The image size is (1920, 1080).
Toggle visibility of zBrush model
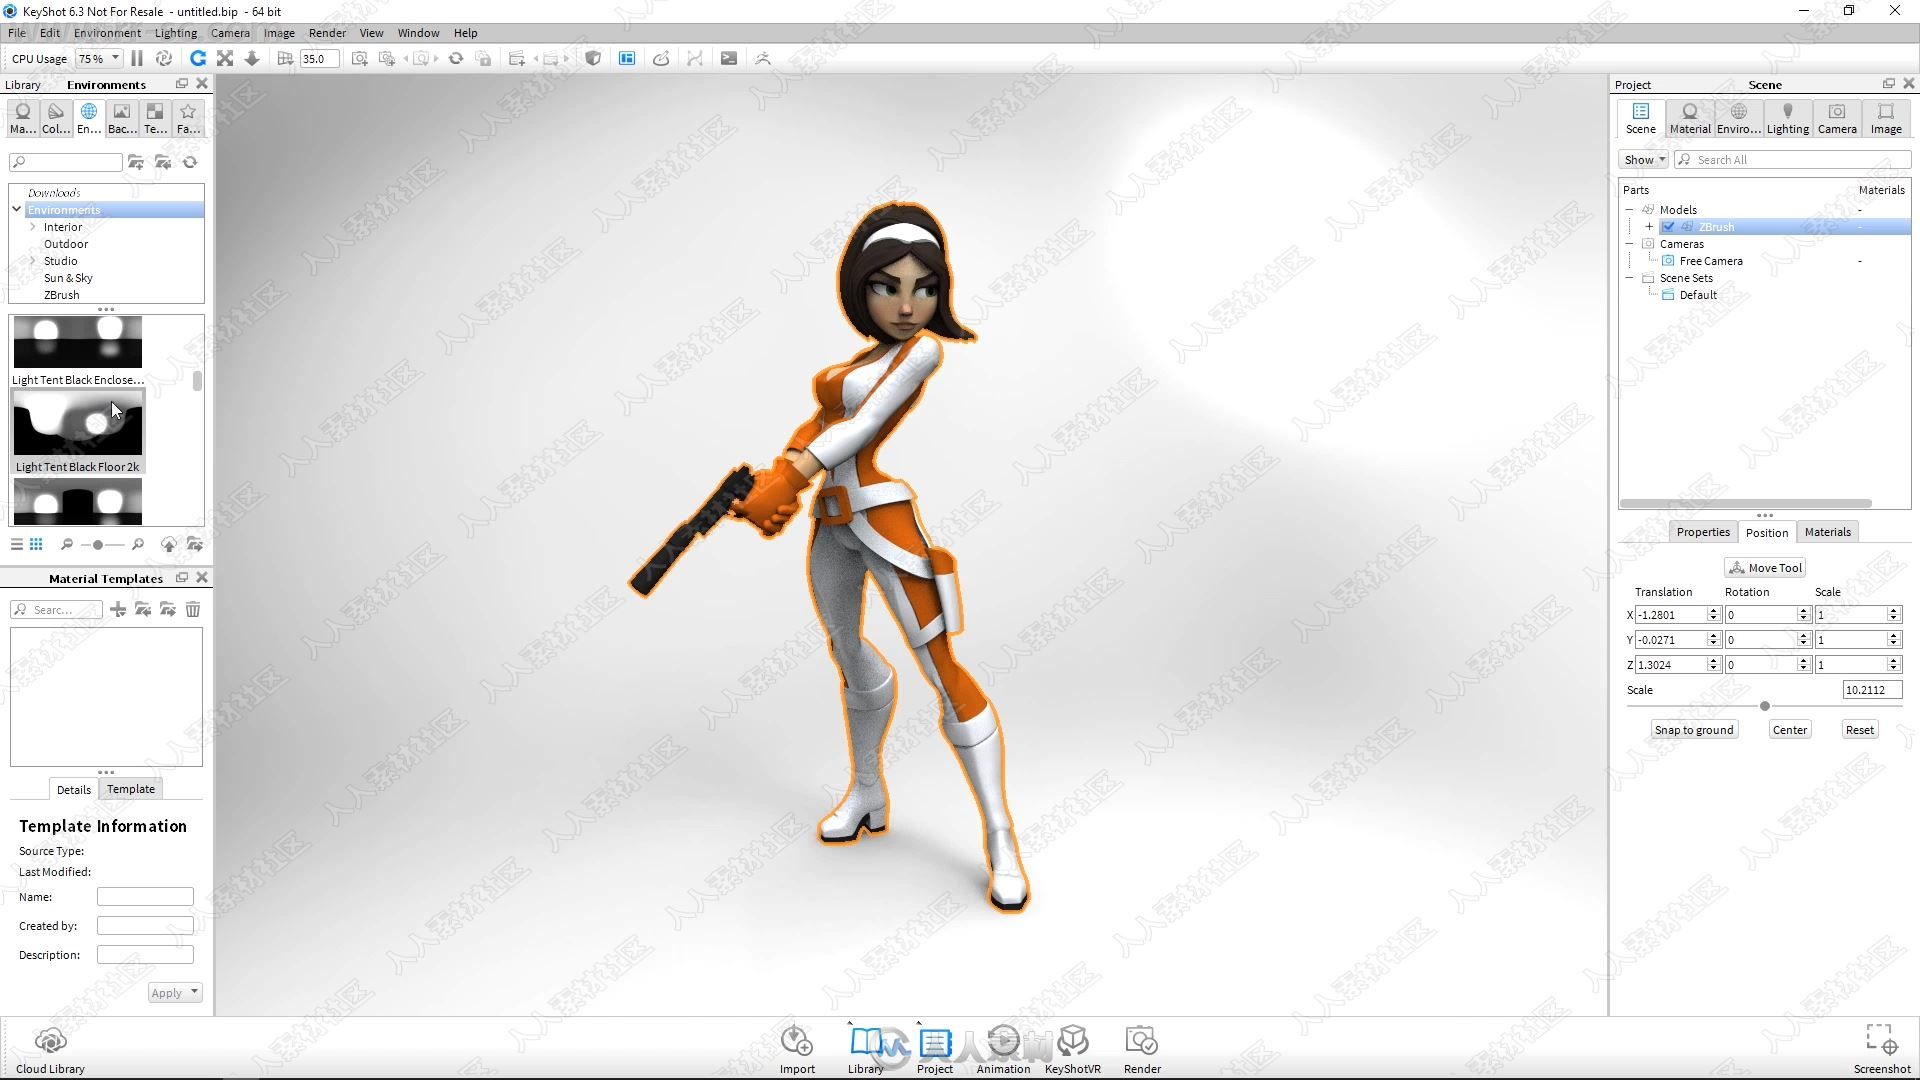pyautogui.click(x=1668, y=227)
